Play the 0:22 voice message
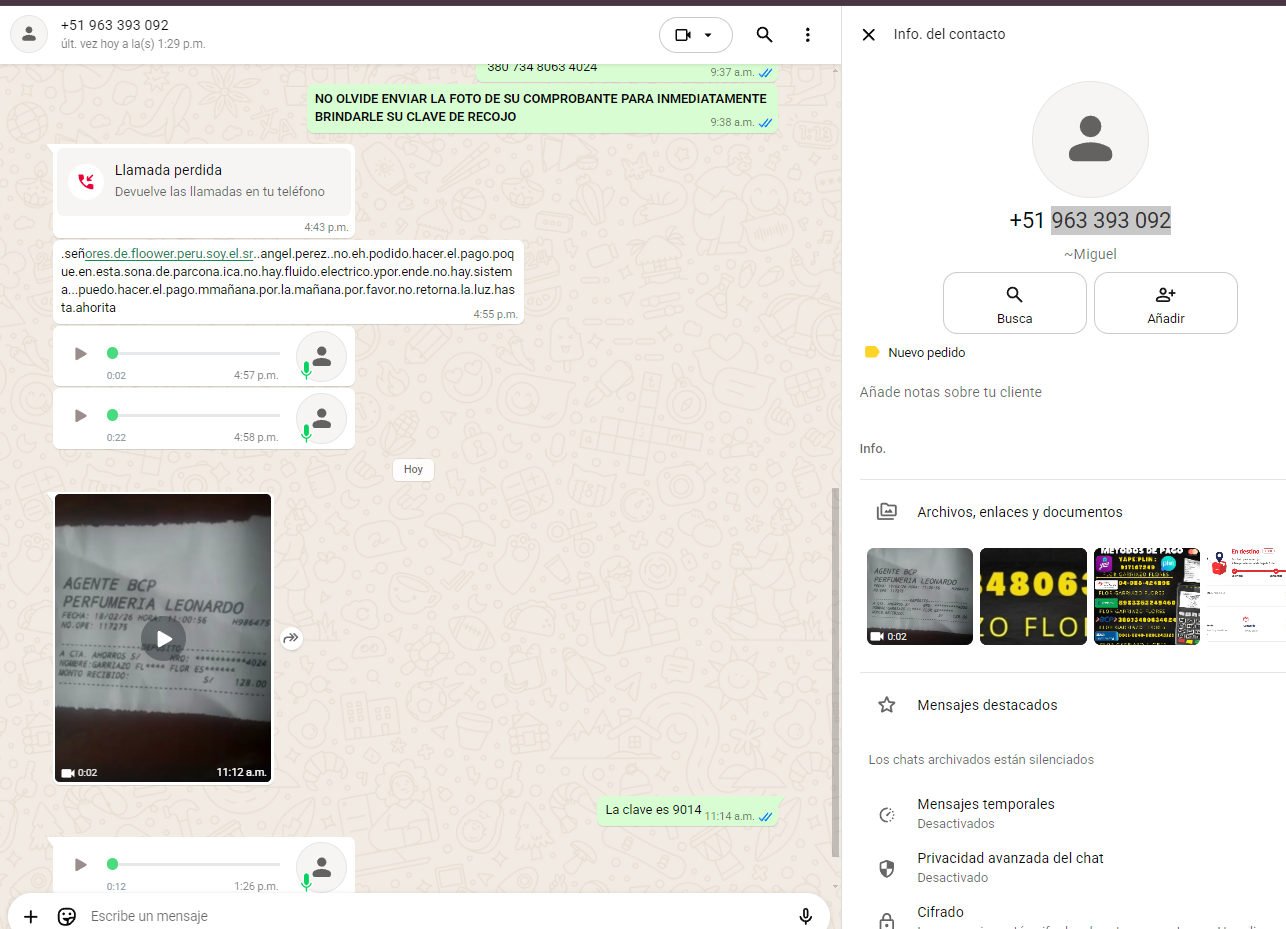The width and height of the screenshot is (1286, 929). [x=81, y=415]
